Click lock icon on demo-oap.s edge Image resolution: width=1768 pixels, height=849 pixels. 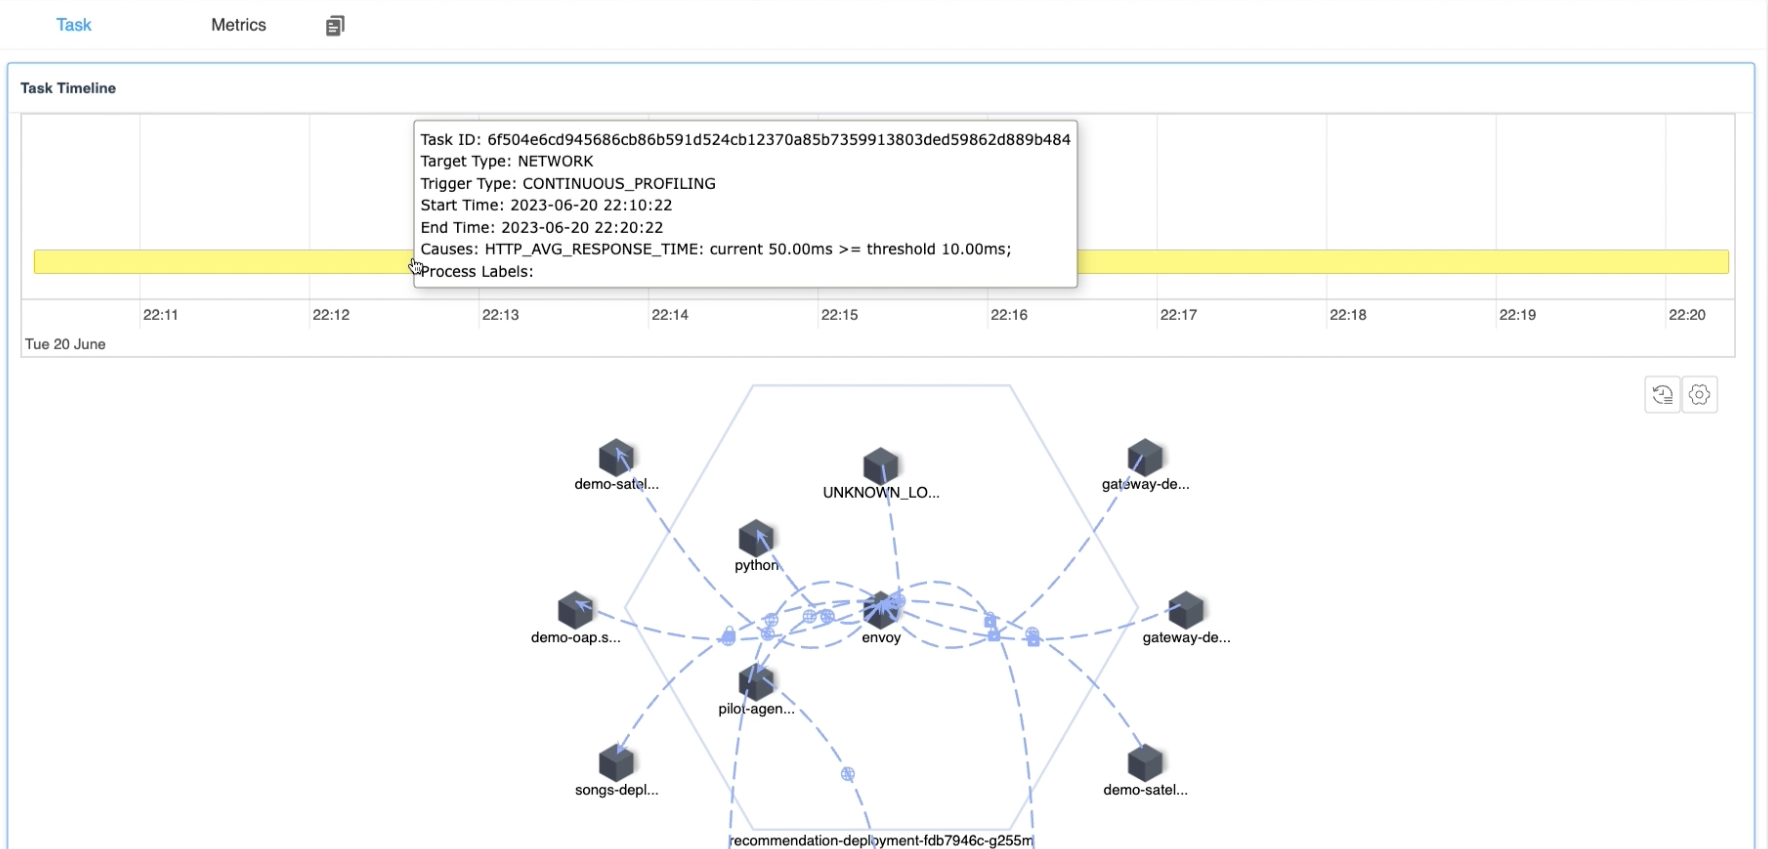click(729, 636)
